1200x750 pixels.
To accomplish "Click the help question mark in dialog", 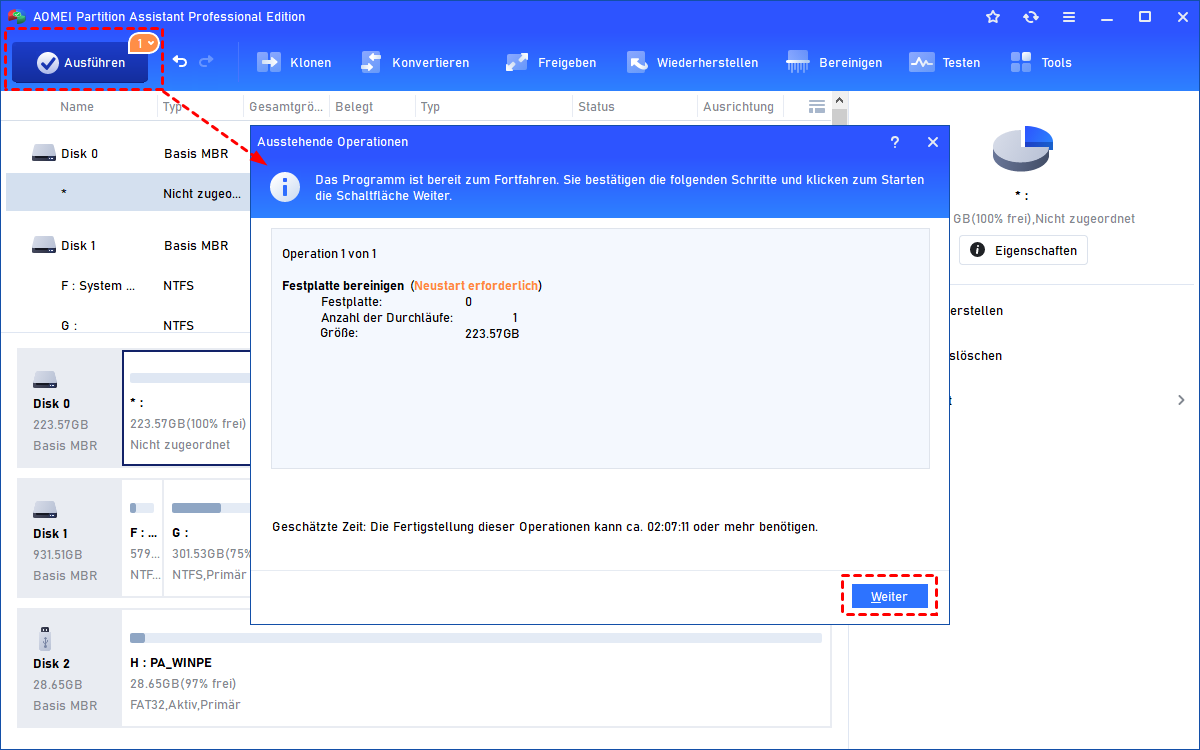I will coord(895,142).
